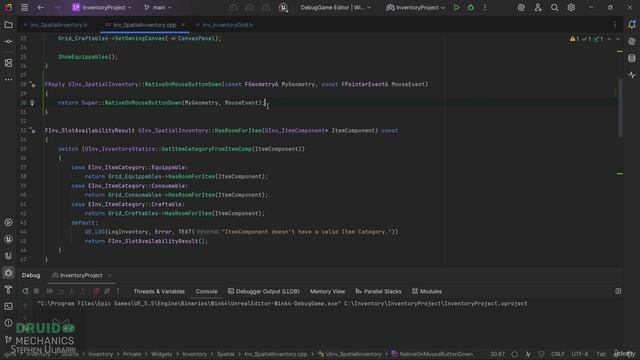The image size is (640, 360).
Task: Run the project with green play button
Action: [x=456, y=7]
